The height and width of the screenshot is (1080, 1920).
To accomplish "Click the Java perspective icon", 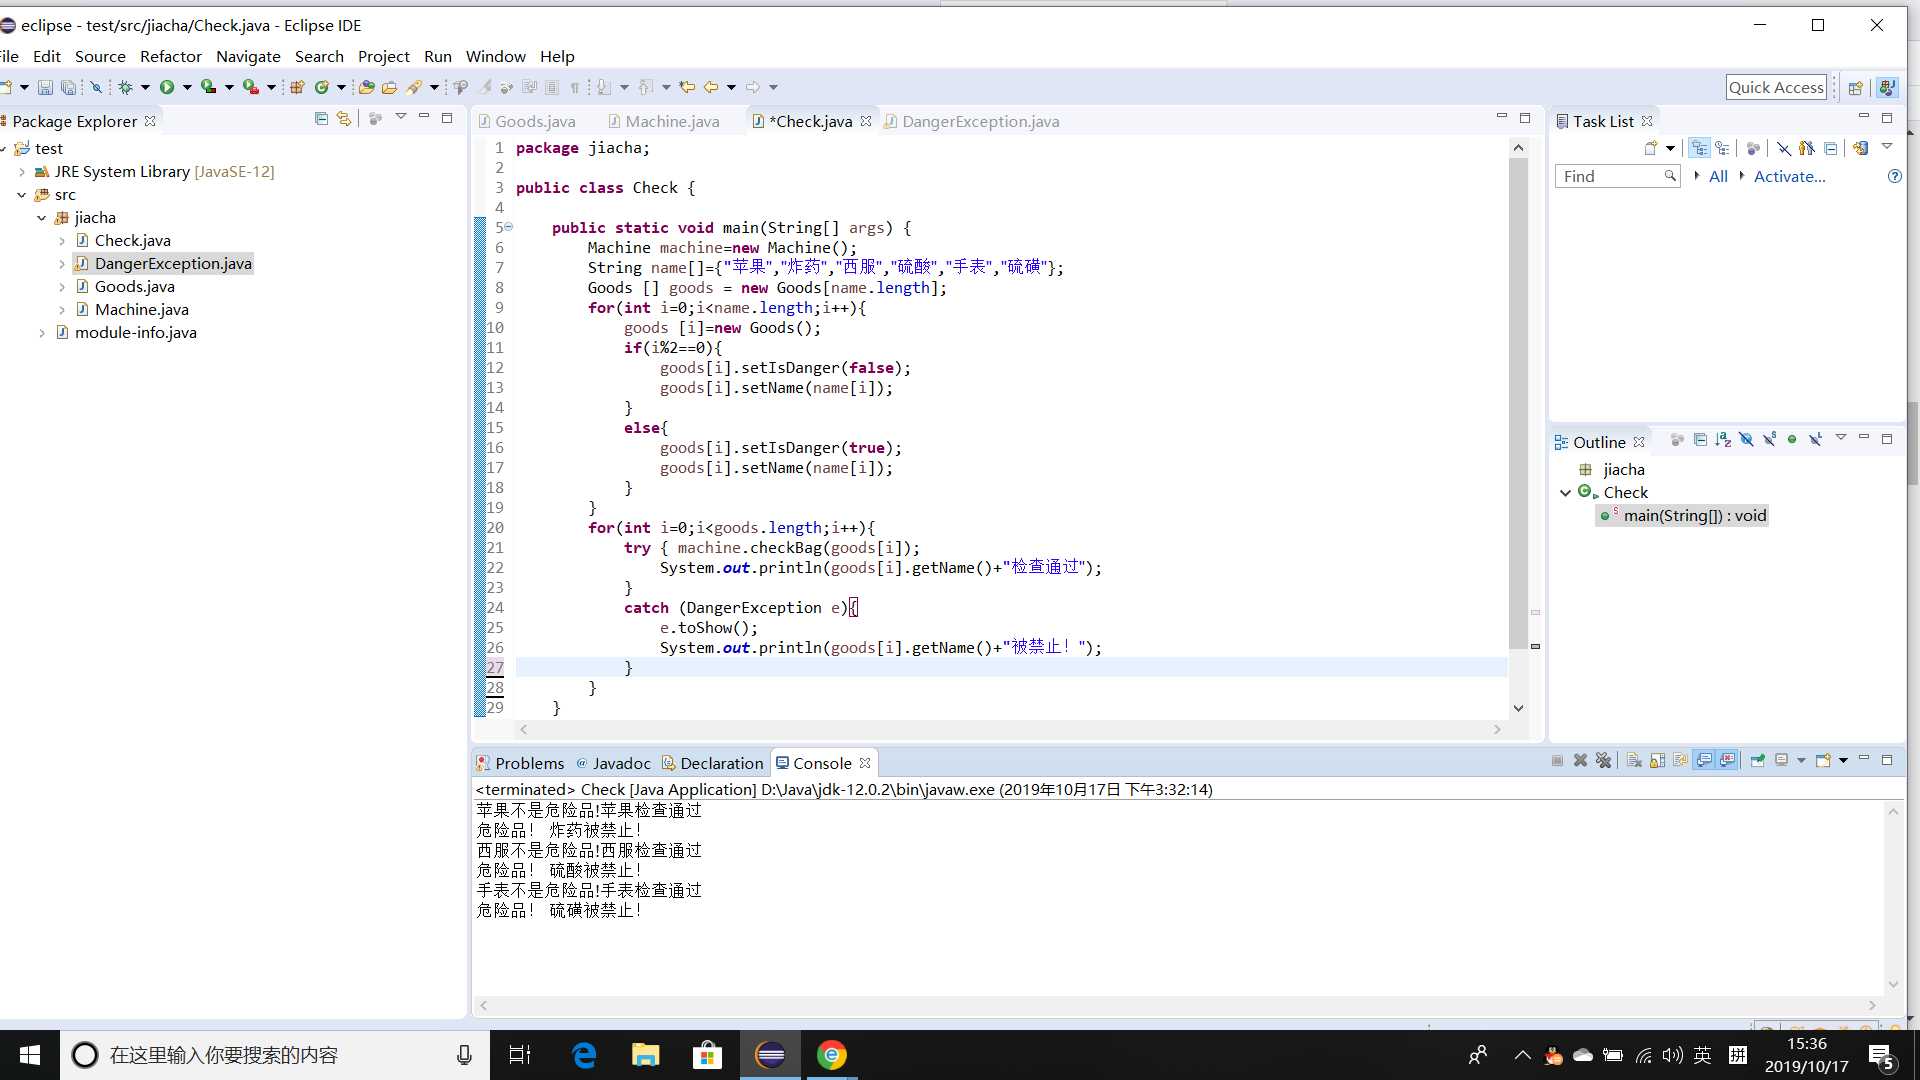I will 1887,88.
